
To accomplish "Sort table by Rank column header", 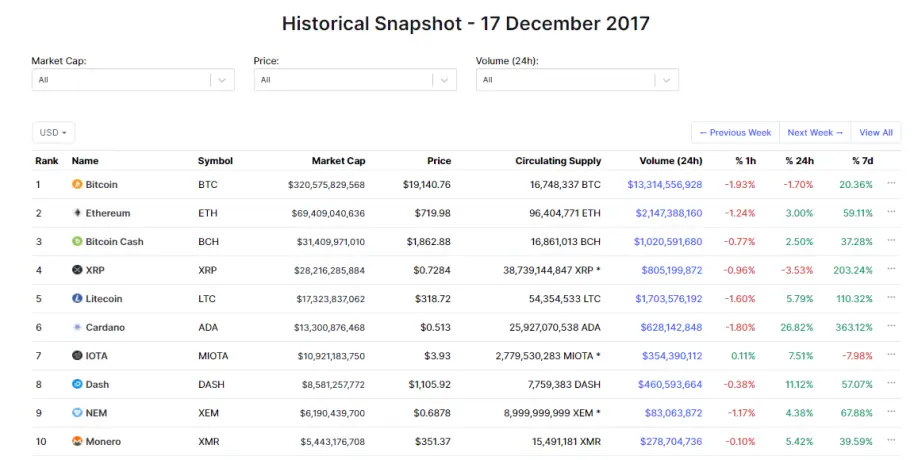I will [47, 161].
